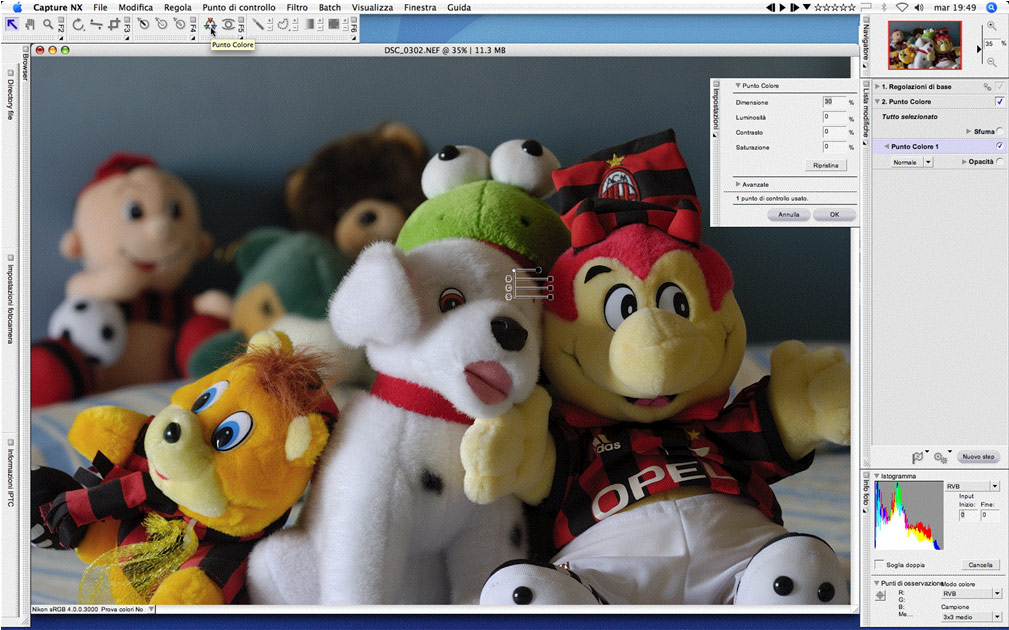Open the File menu
1009x630 pixels.
pos(100,8)
